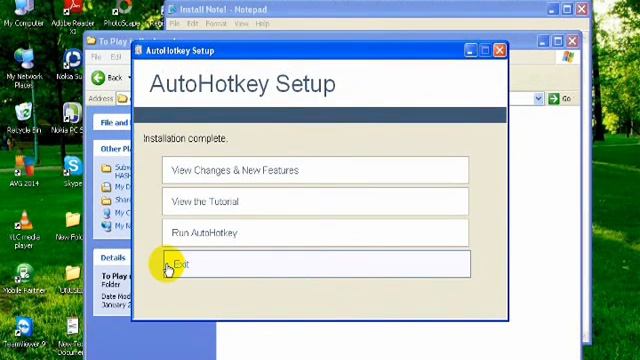Close the AutoHotkey Setup window
The width and height of the screenshot is (640, 360).
click(500, 51)
